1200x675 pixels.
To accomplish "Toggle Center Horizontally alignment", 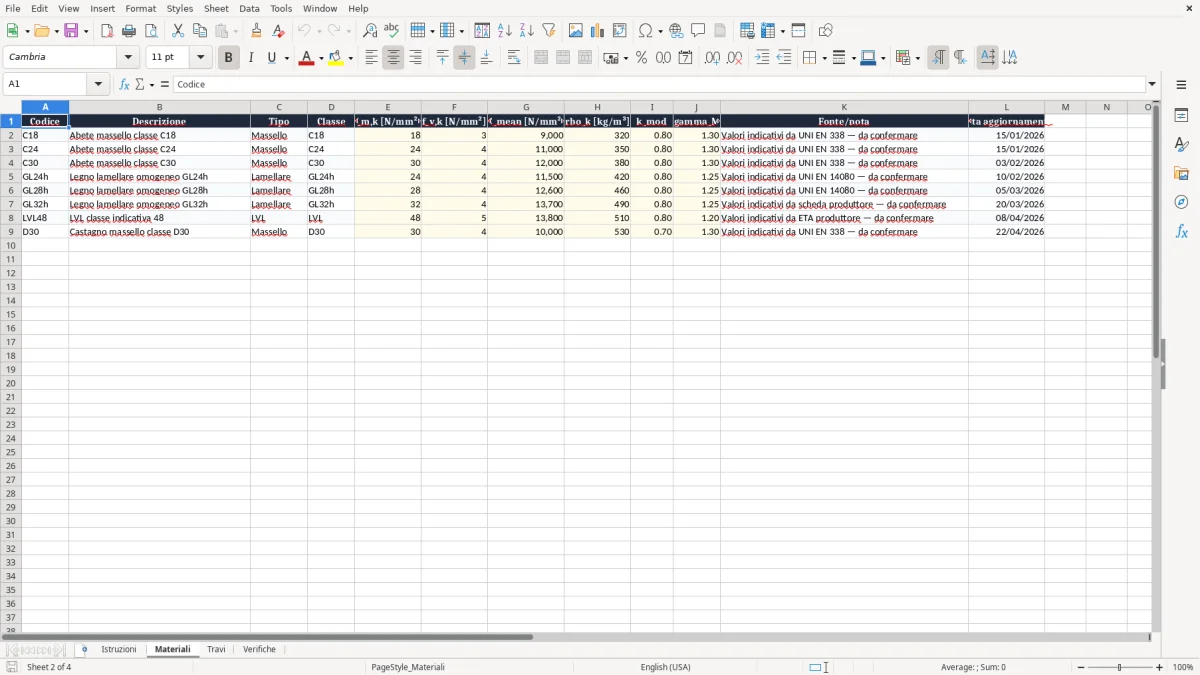I will pyautogui.click(x=393, y=58).
